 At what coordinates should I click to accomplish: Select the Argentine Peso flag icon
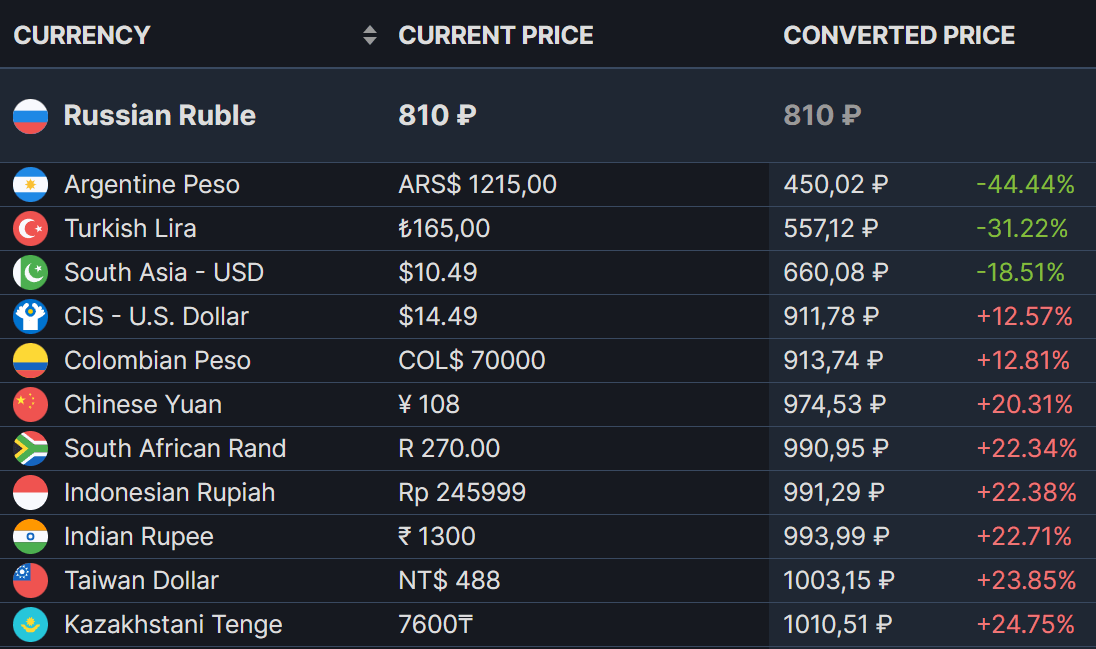click(x=30, y=184)
